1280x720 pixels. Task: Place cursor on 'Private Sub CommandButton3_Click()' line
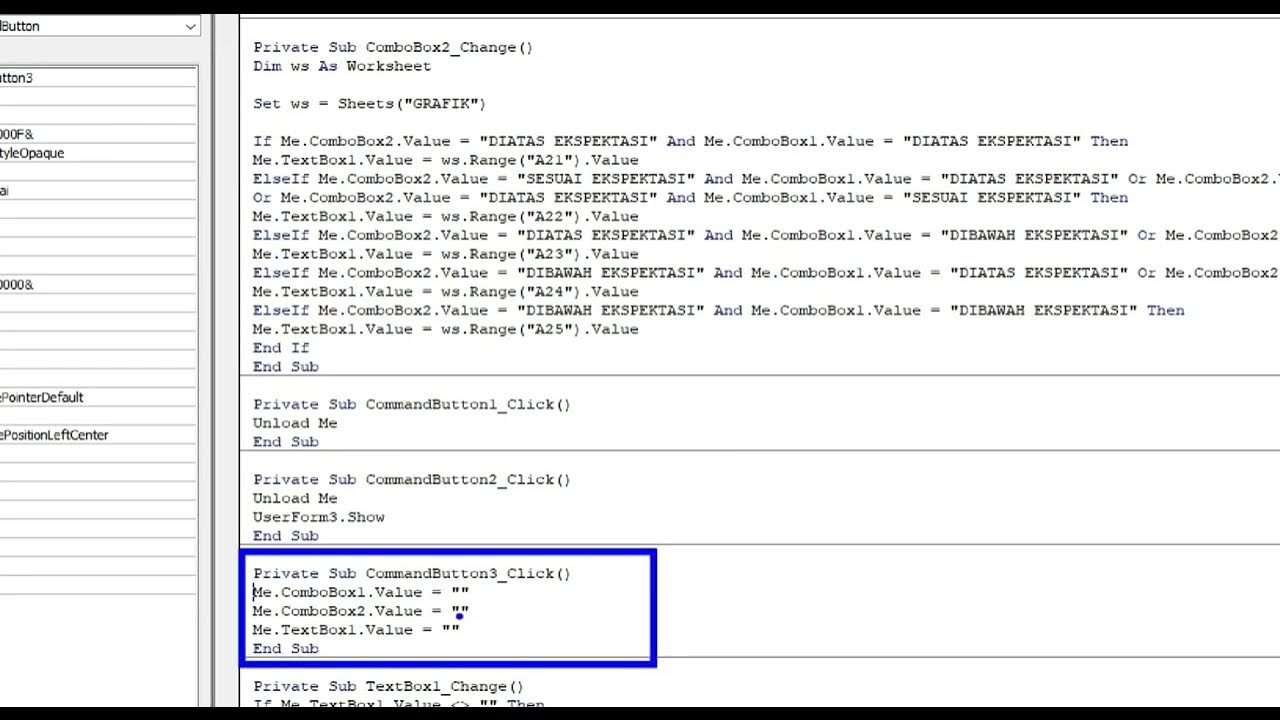[412, 574]
